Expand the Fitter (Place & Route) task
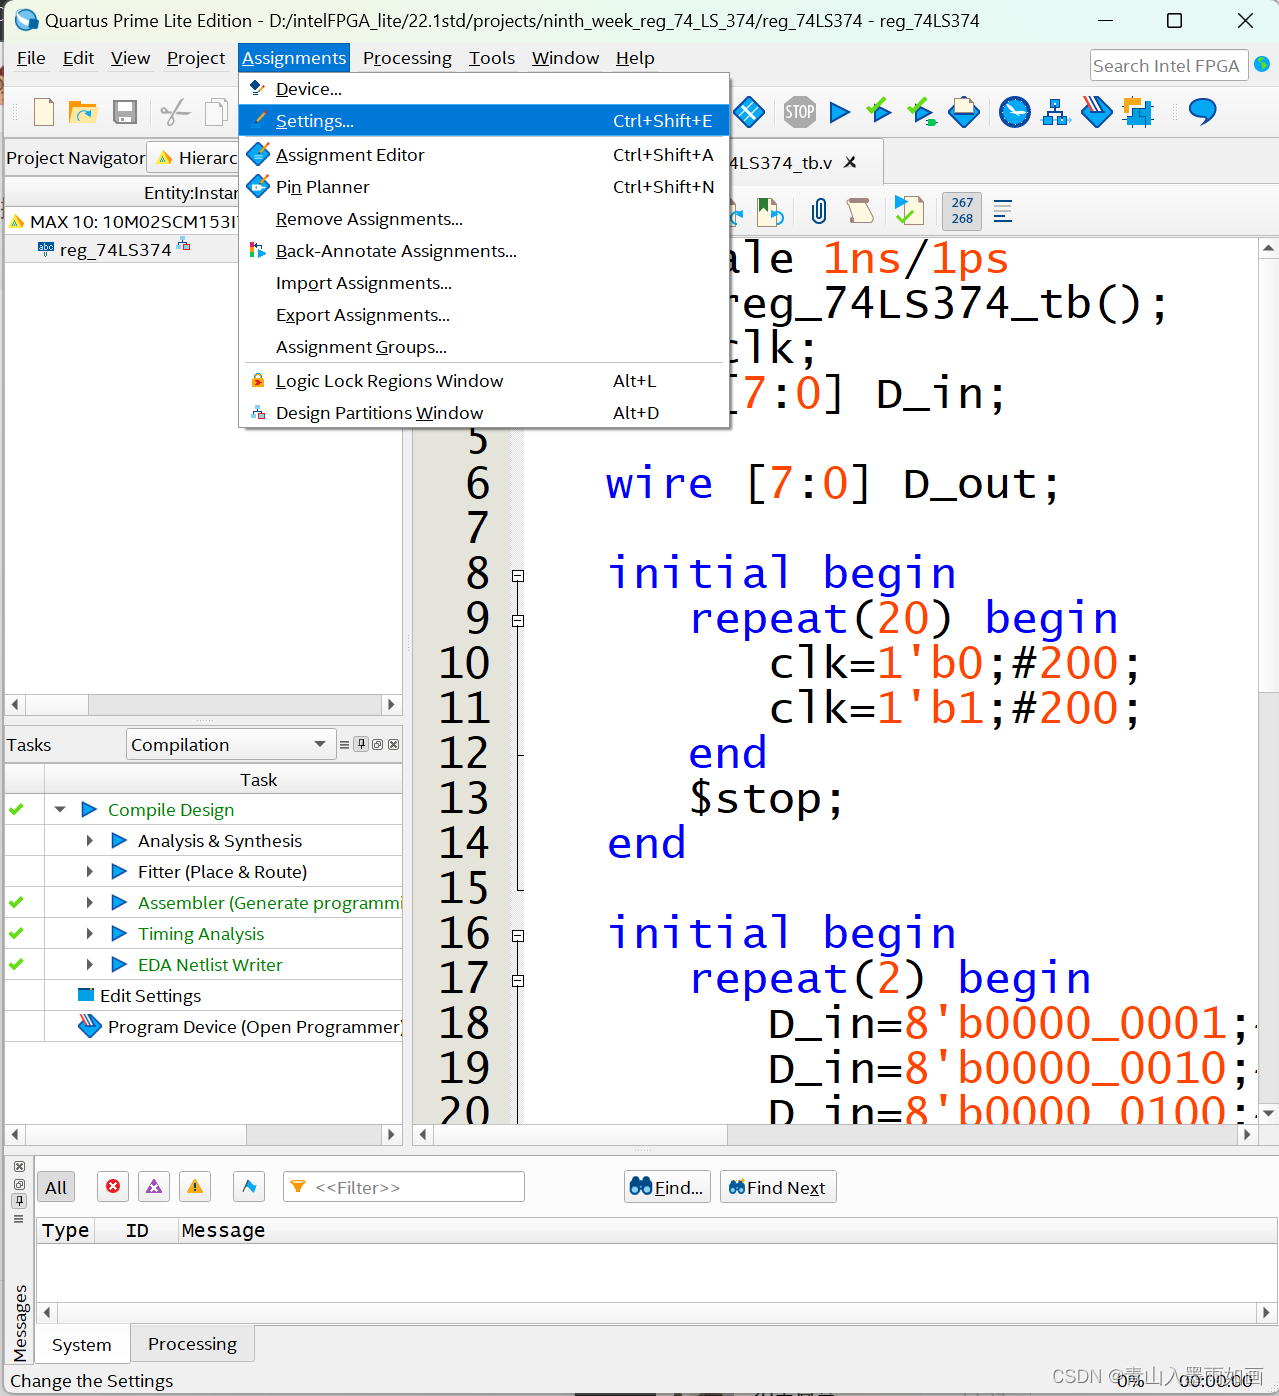Viewport: 1279px width, 1396px height. point(90,871)
